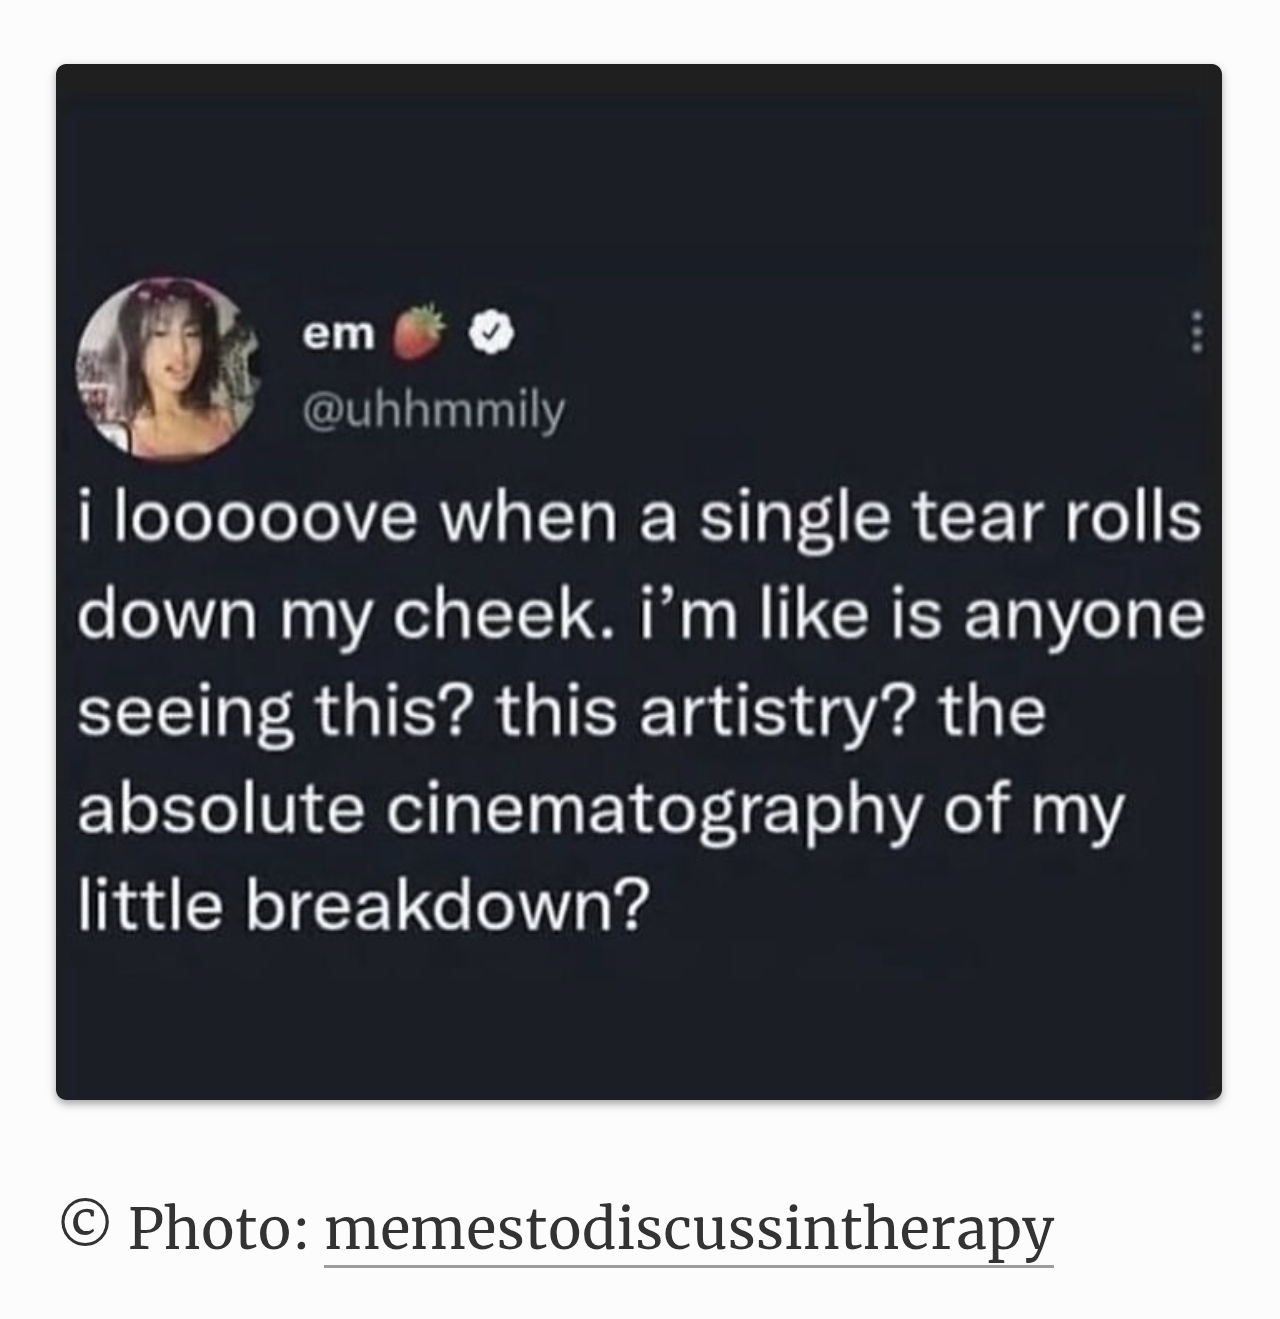
Task: Click the words "little breakdown?"
Action: click(363, 905)
